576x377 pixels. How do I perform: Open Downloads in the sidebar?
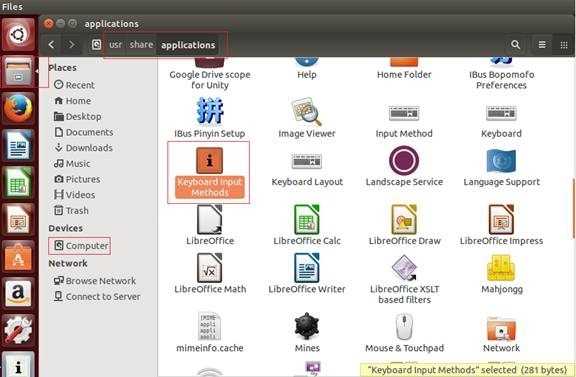click(83, 148)
